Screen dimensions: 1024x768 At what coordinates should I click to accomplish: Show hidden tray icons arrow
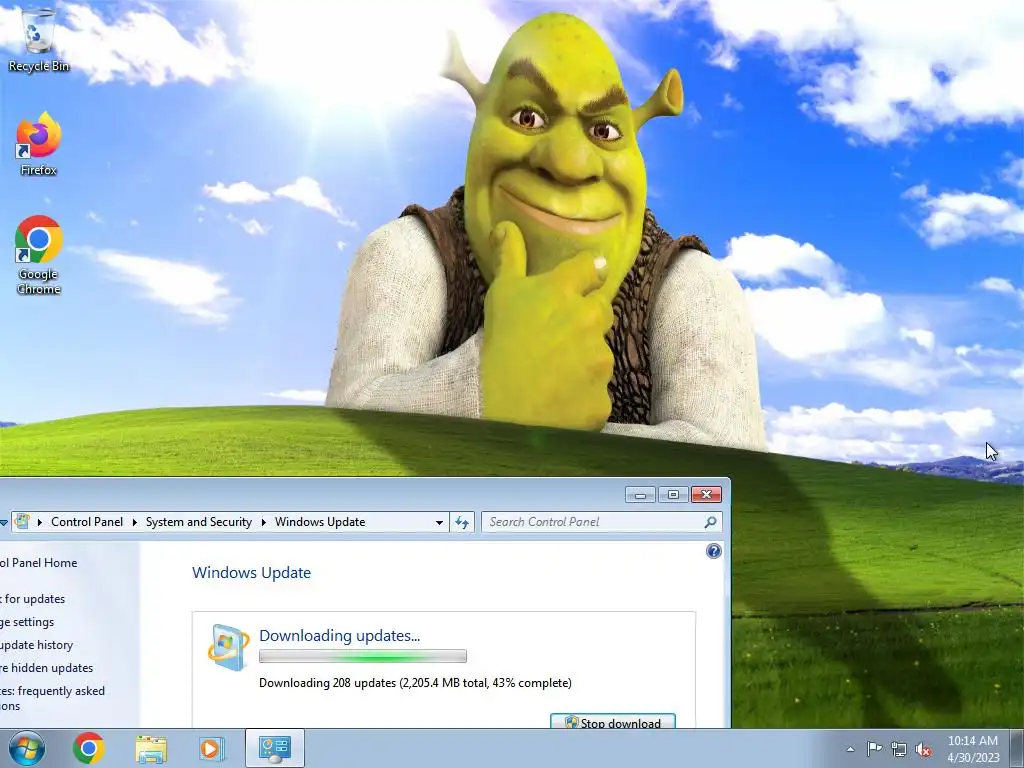pos(850,749)
